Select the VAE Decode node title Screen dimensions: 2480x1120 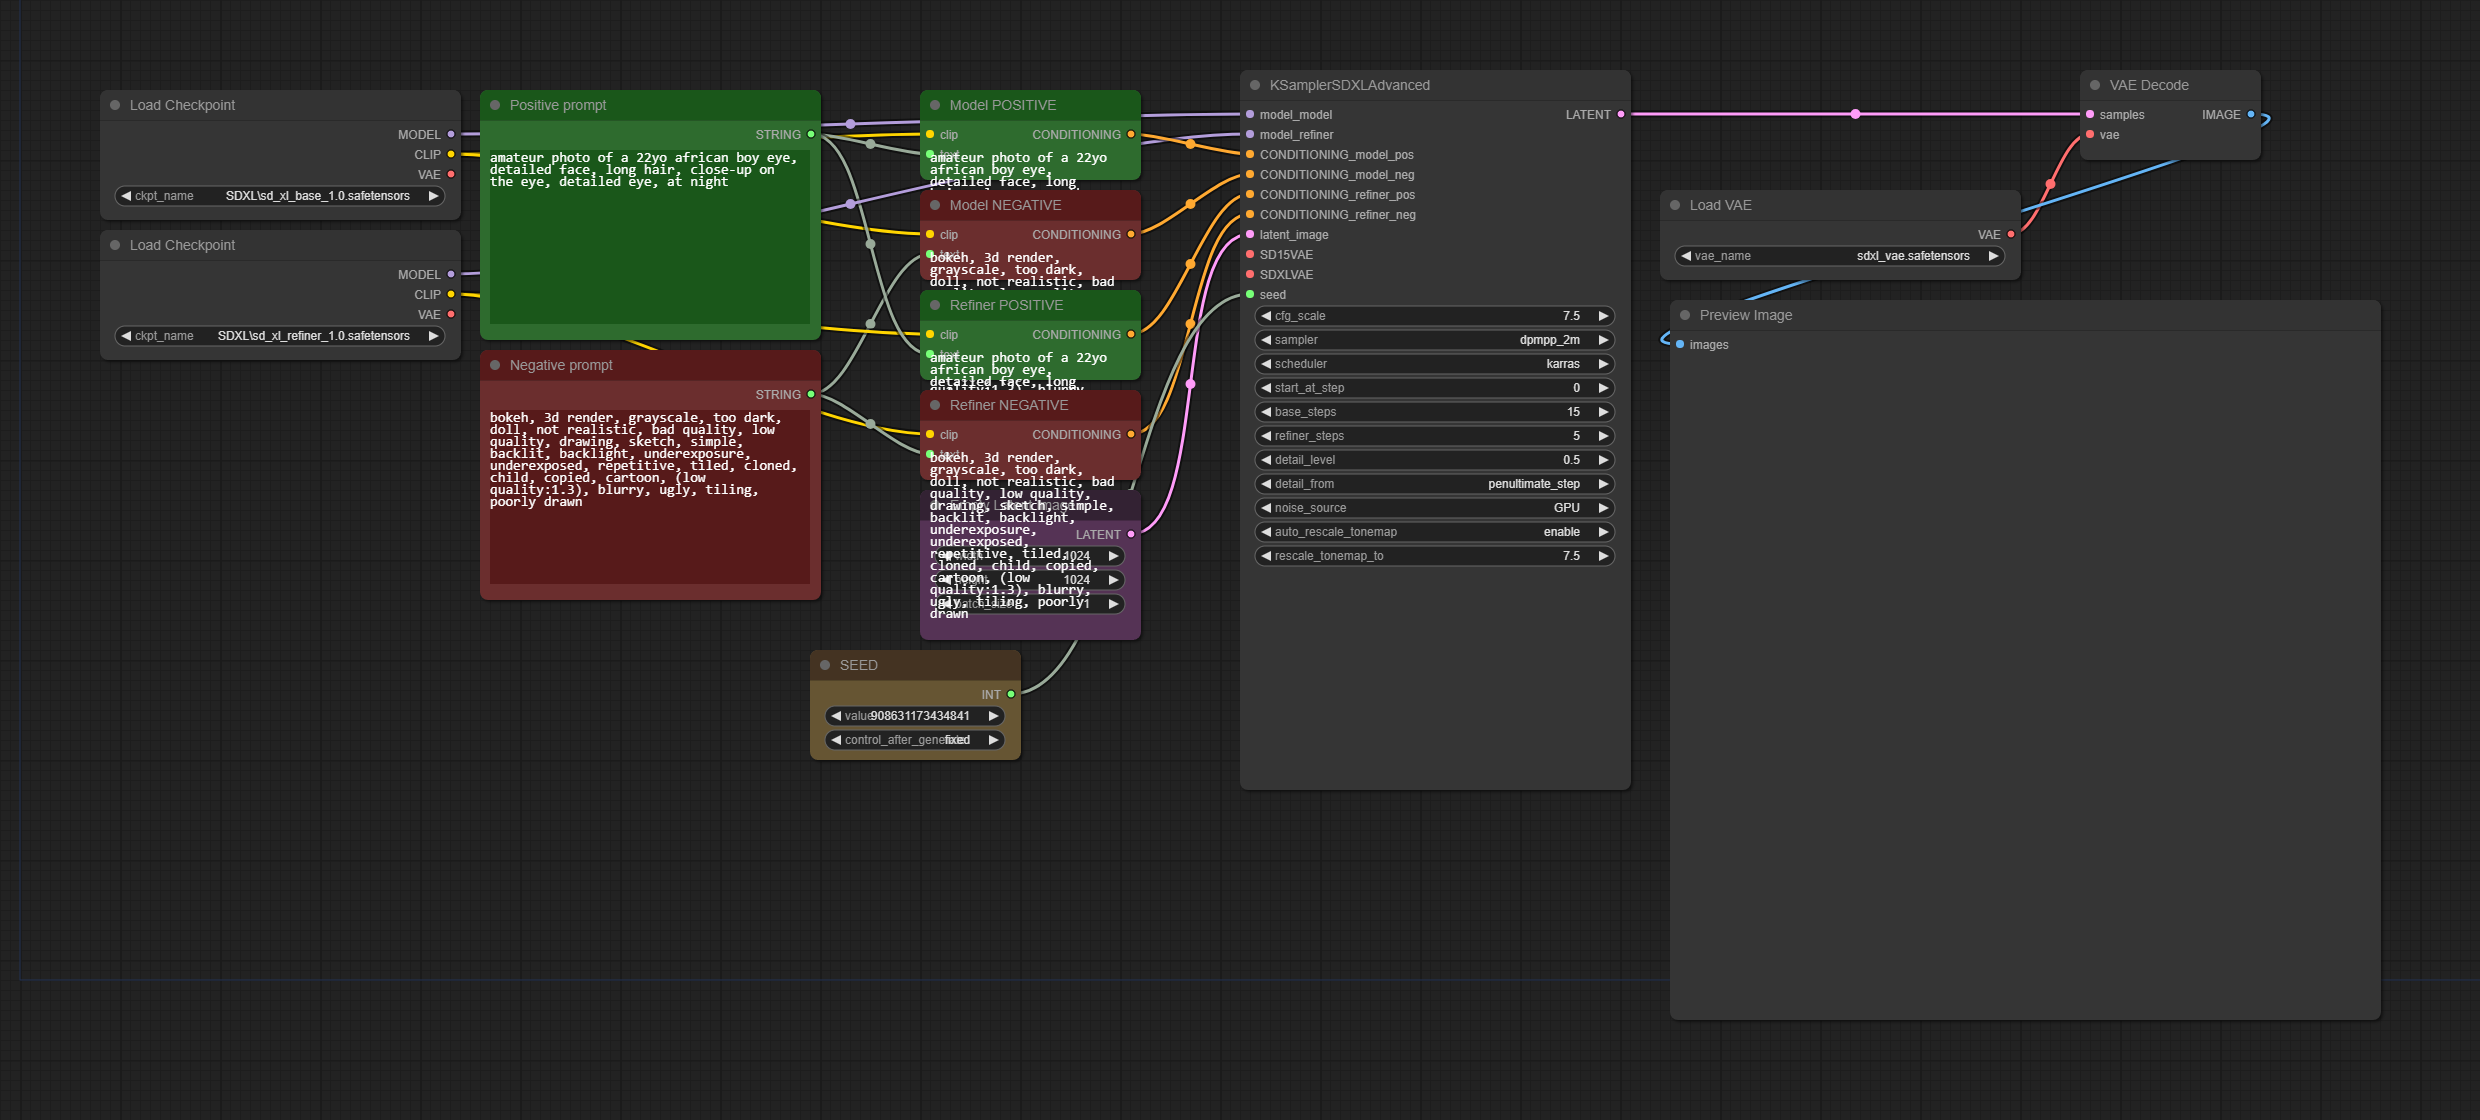[x=2149, y=85]
